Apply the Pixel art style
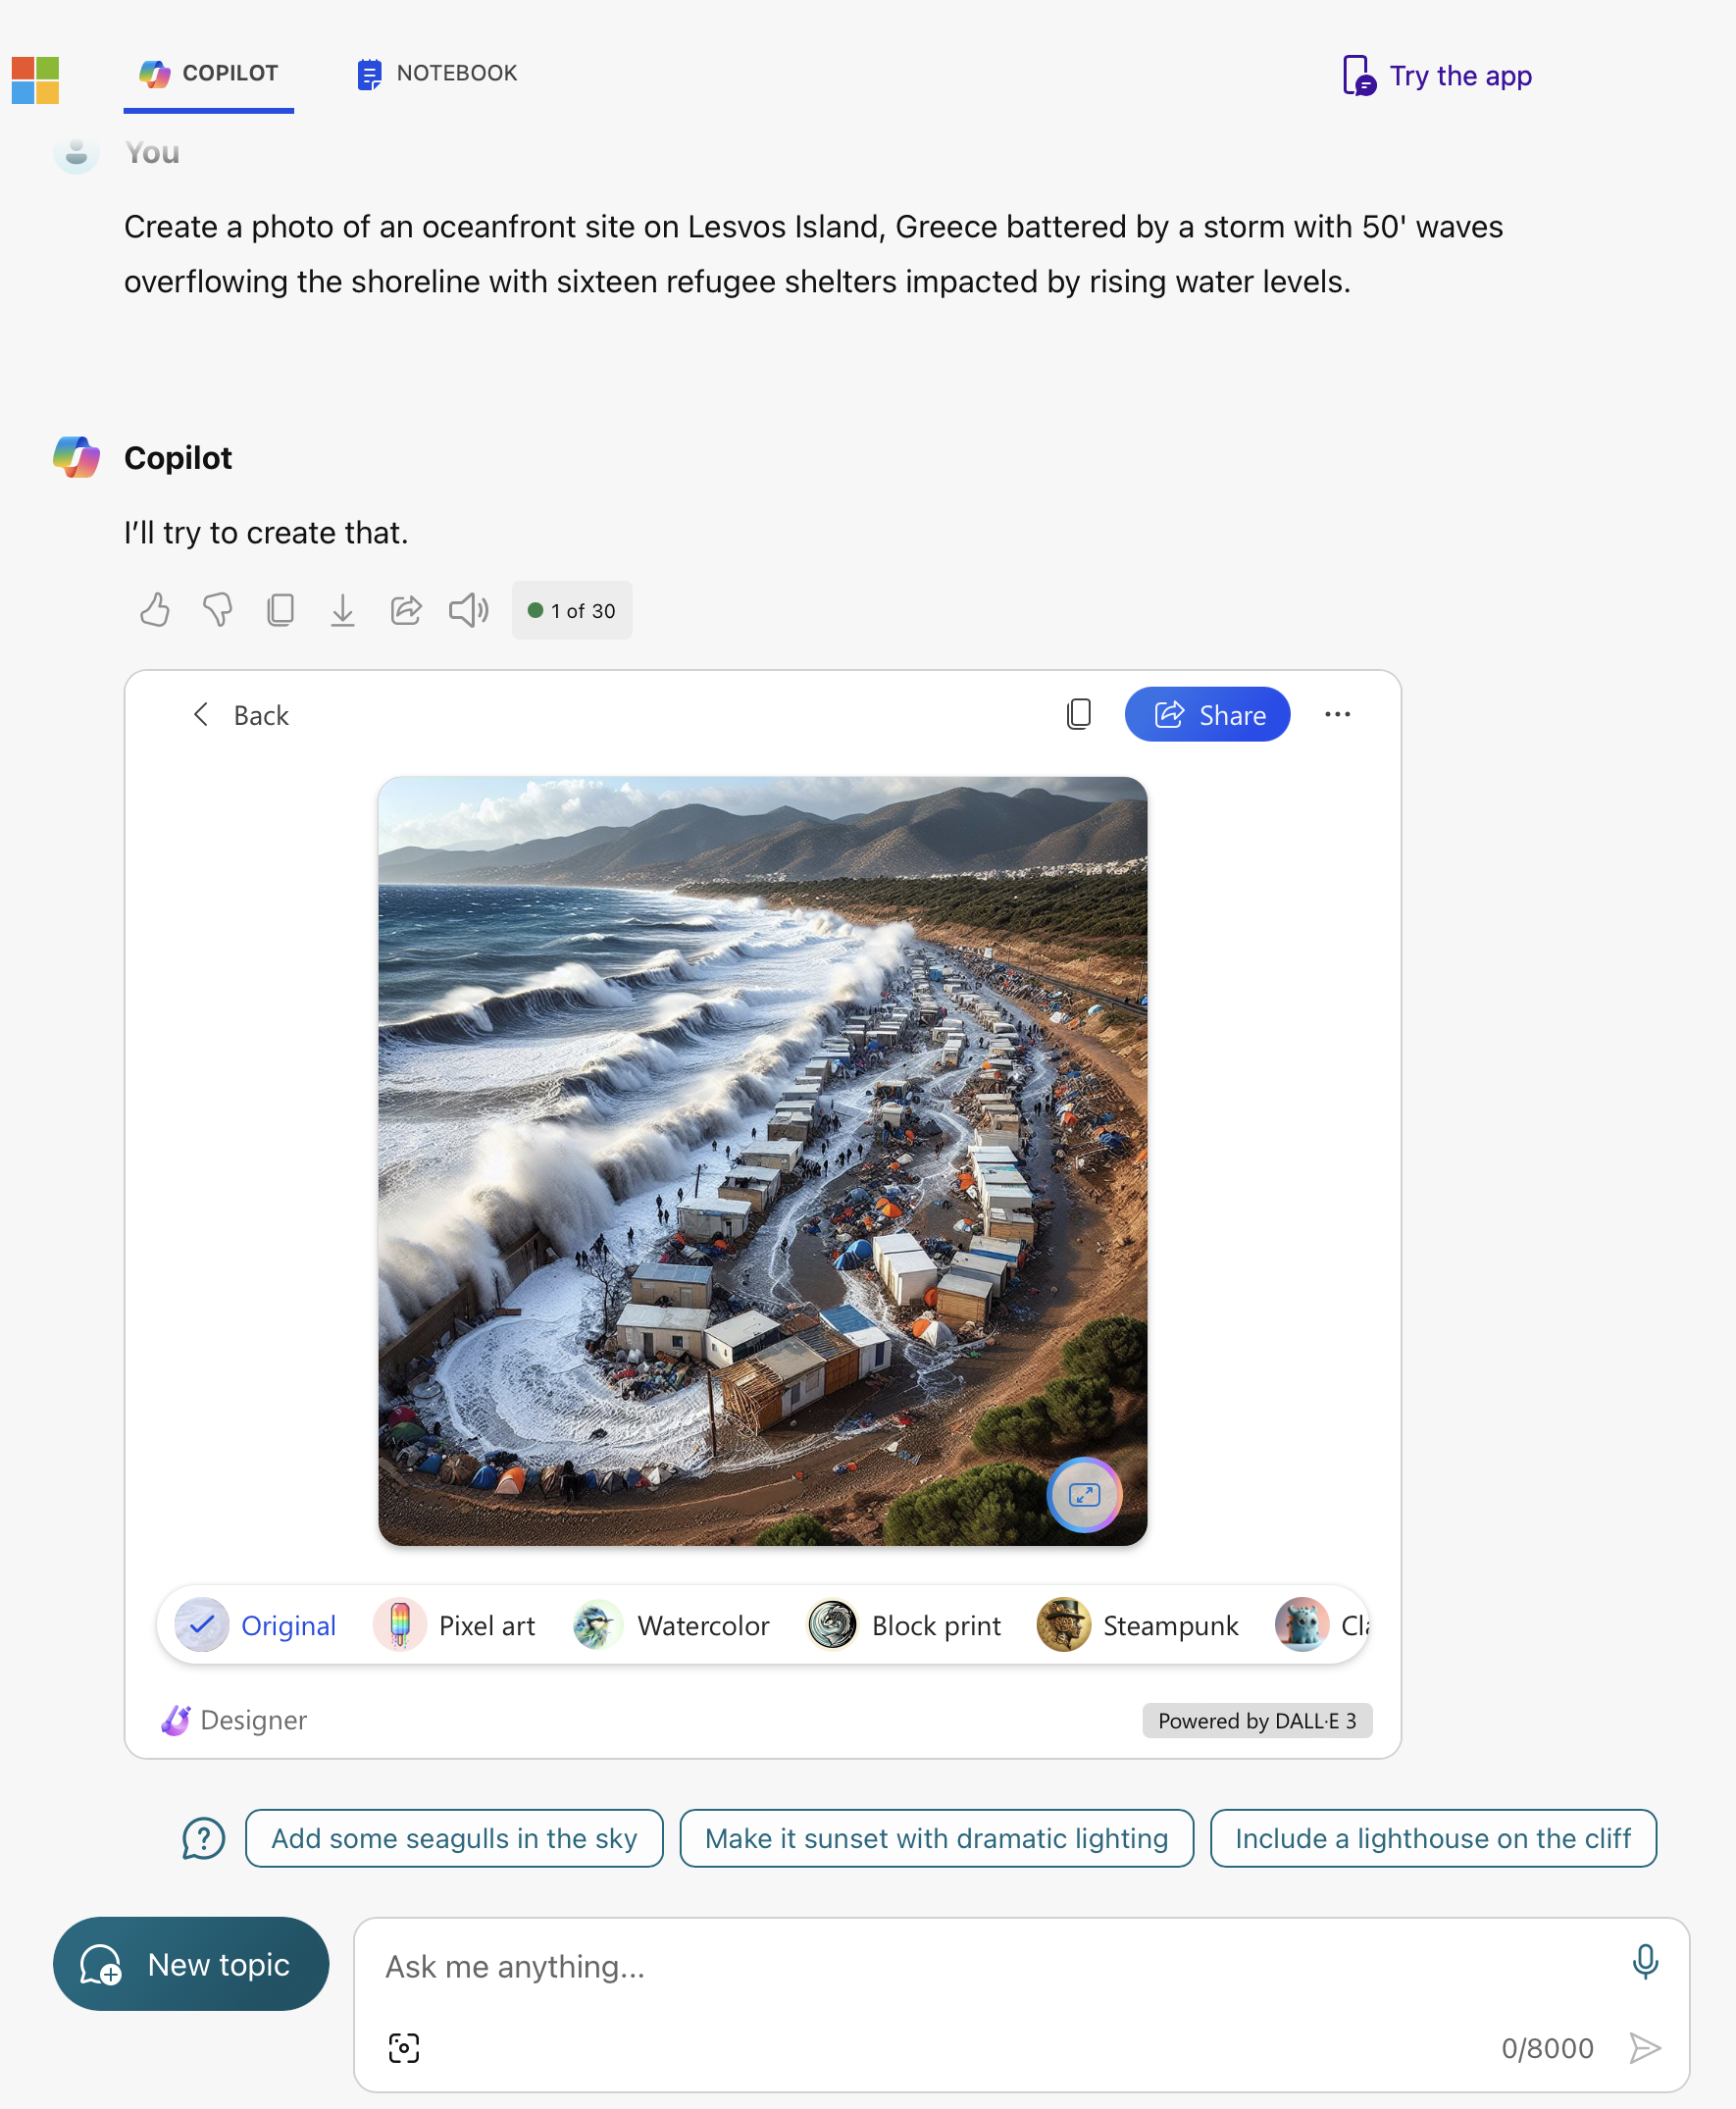The image size is (1736, 2109). [x=455, y=1625]
